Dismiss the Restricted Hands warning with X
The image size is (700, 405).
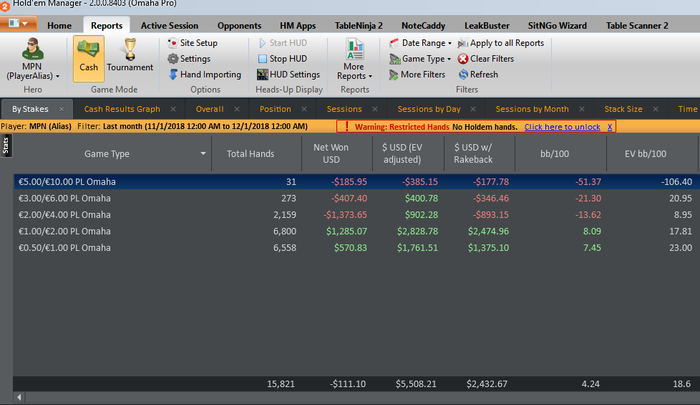click(x=610, y=127)
